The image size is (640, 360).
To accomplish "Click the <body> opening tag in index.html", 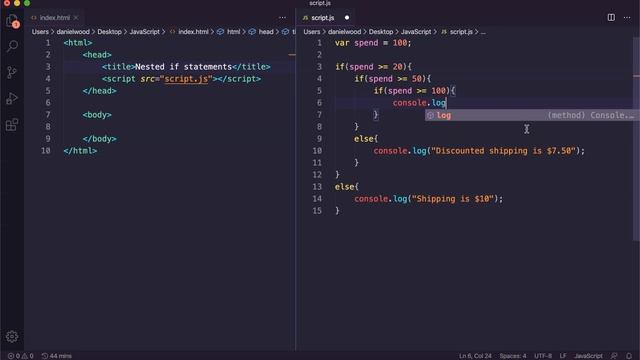I will (97, 115).
